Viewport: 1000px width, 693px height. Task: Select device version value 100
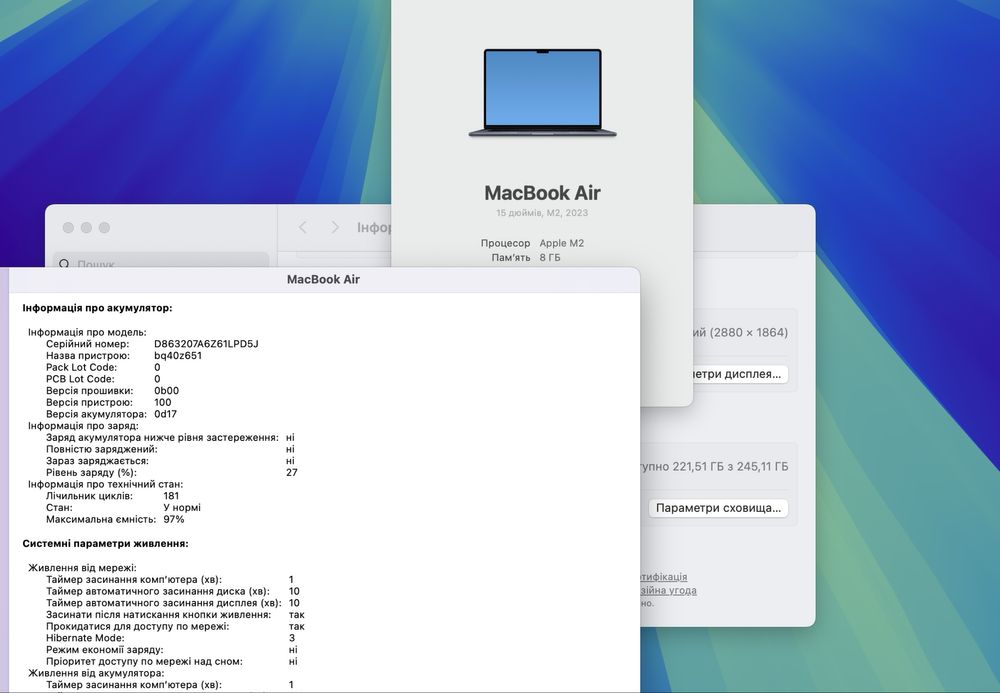tap(163, 402)
